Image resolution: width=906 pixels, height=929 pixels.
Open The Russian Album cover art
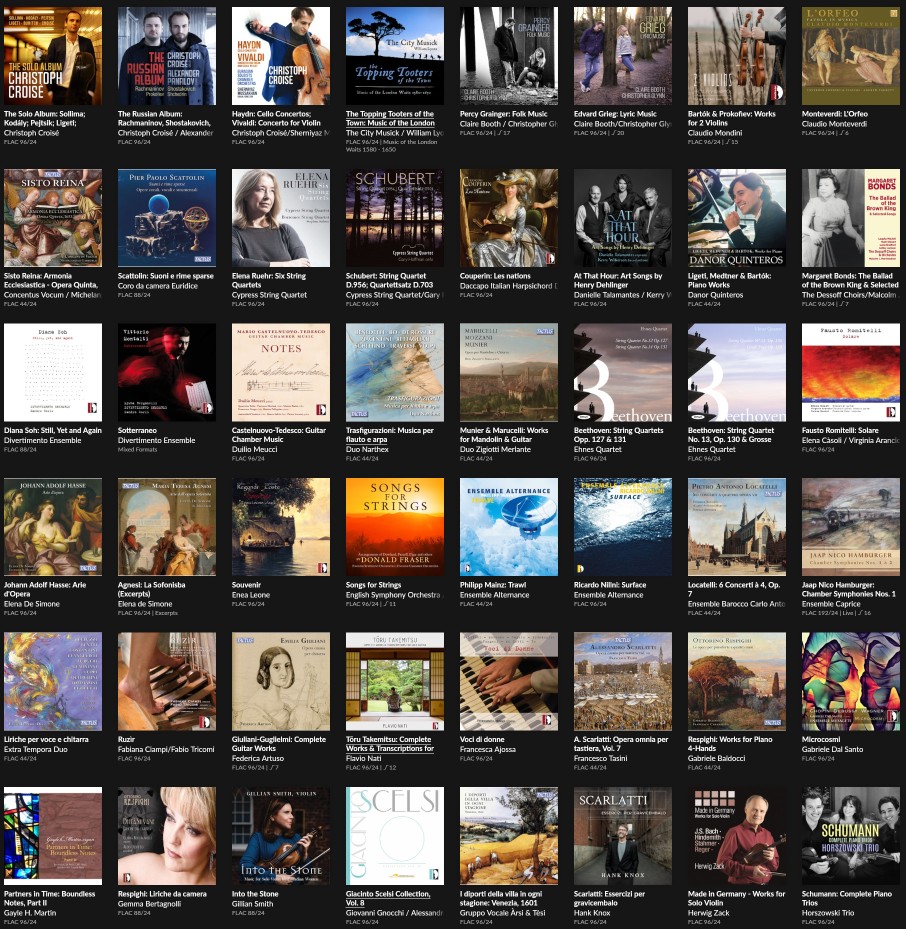pos(167,56)
